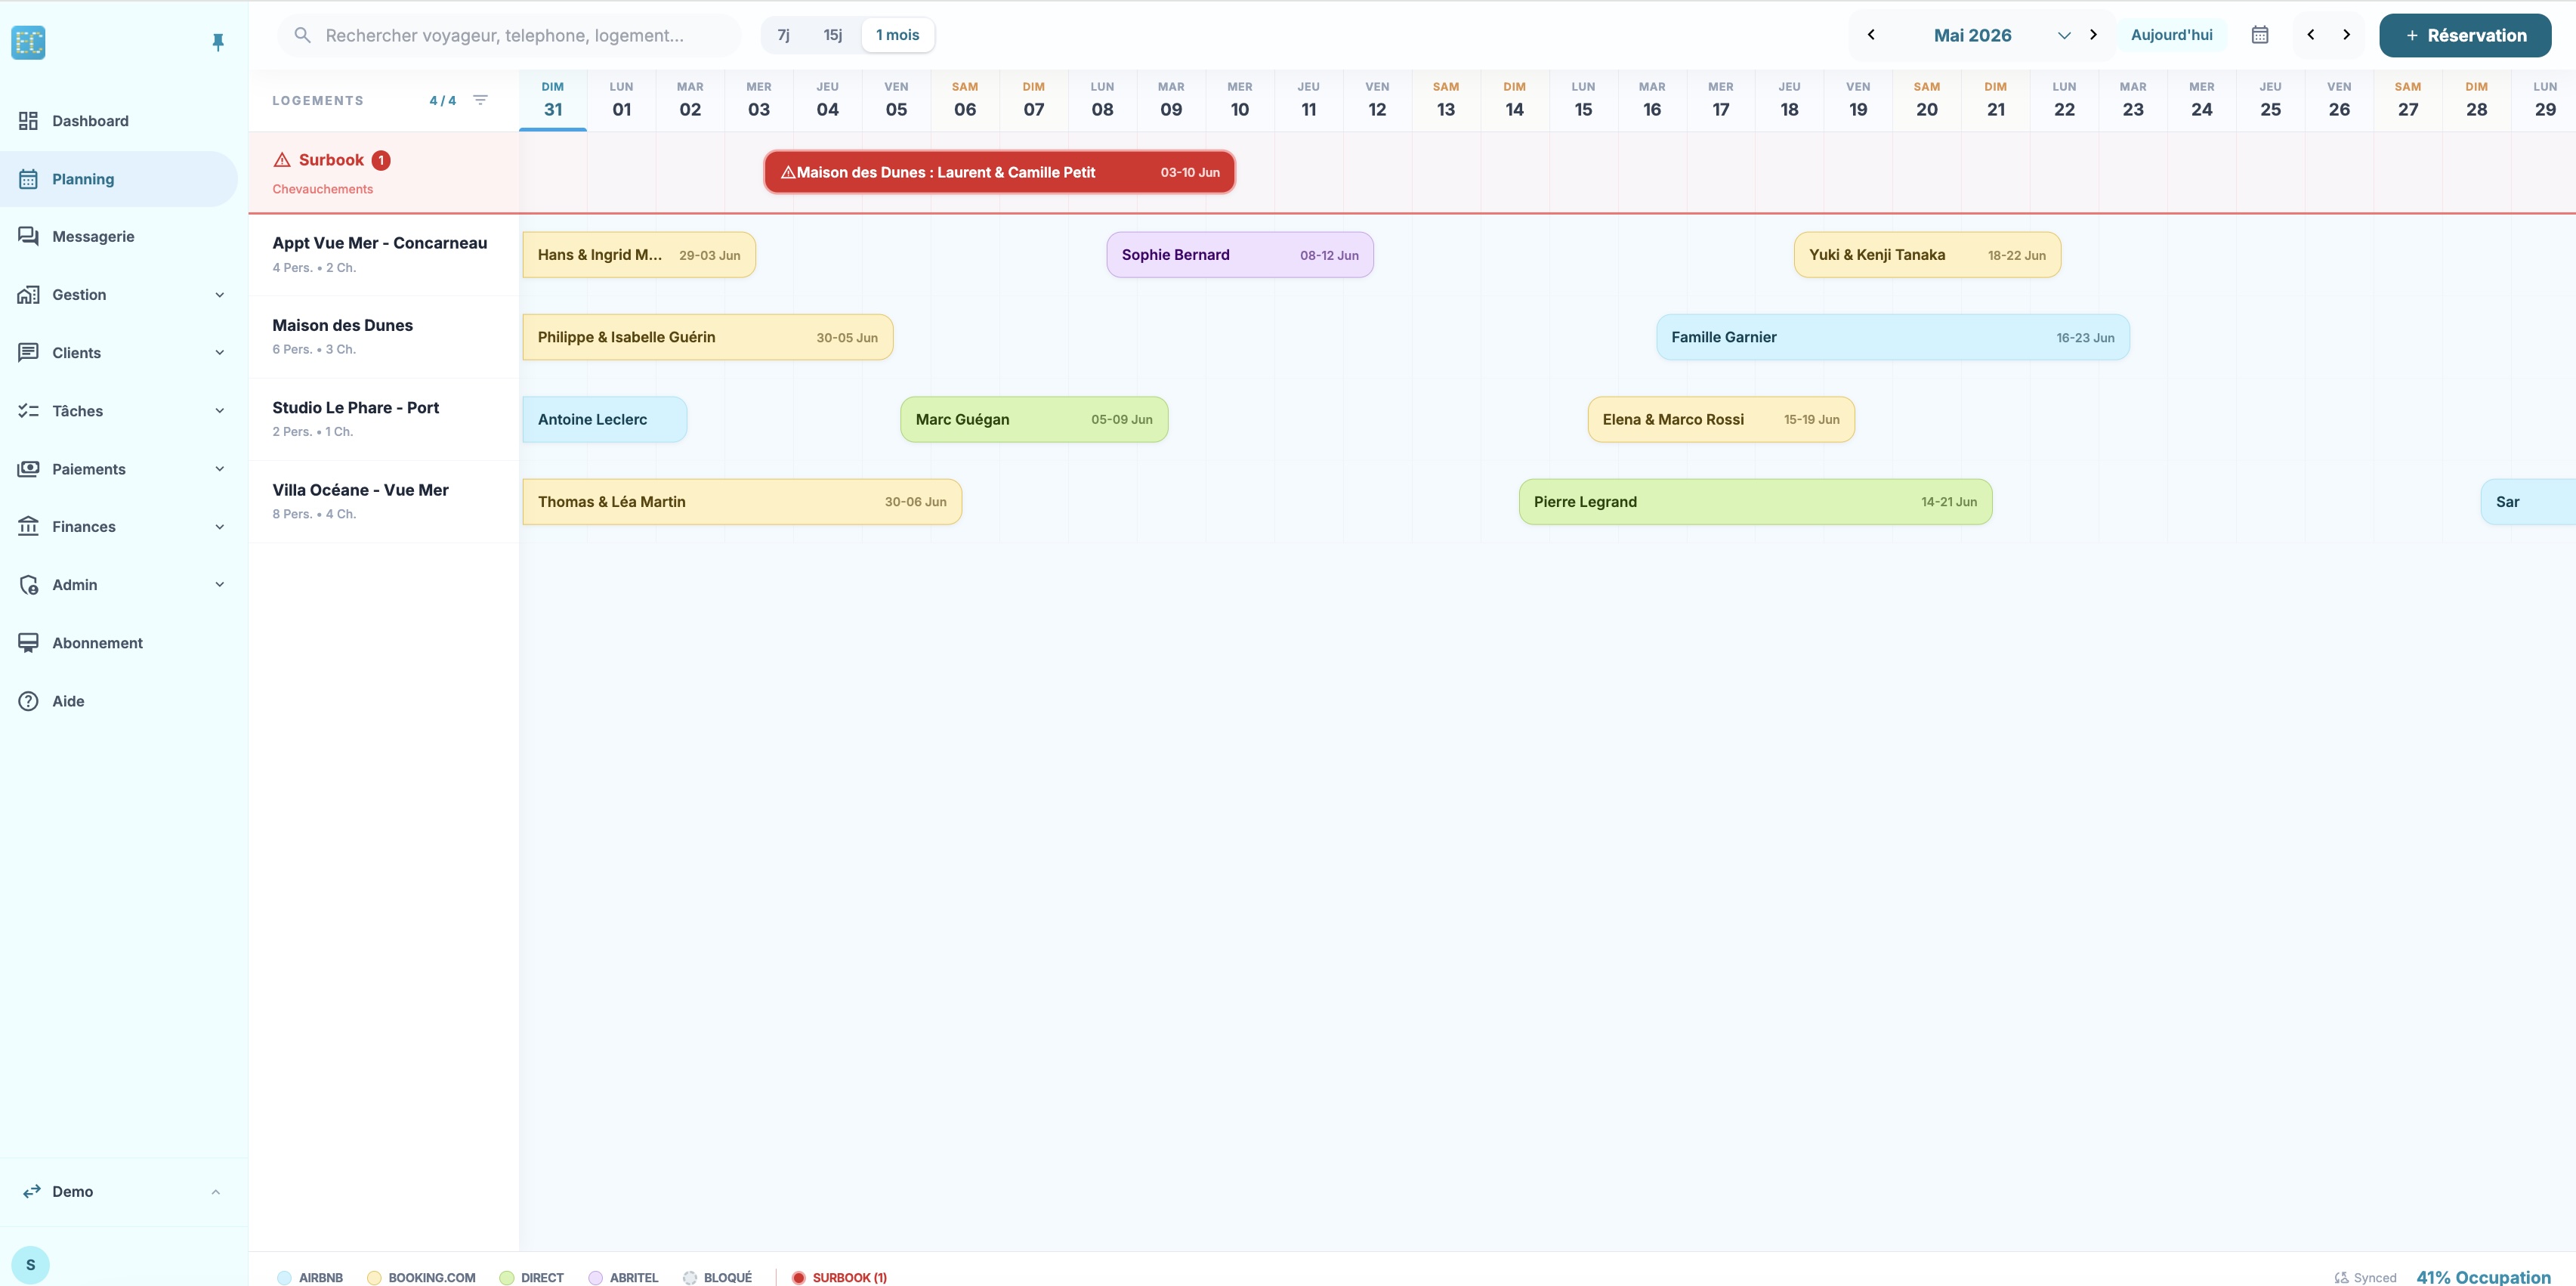Viewport: 2576px width, 1286px height.
Task: Toggle the DIRECT legend filter
Action: (532, 1277)
